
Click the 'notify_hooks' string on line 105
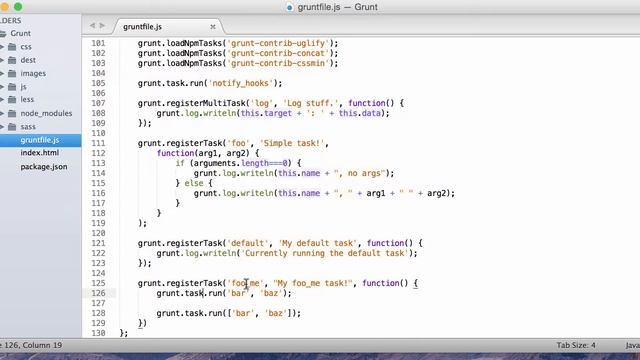point(240,83)
